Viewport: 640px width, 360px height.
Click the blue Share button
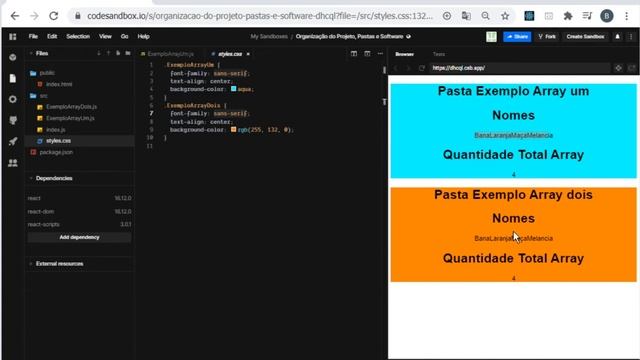coord(517,37)
